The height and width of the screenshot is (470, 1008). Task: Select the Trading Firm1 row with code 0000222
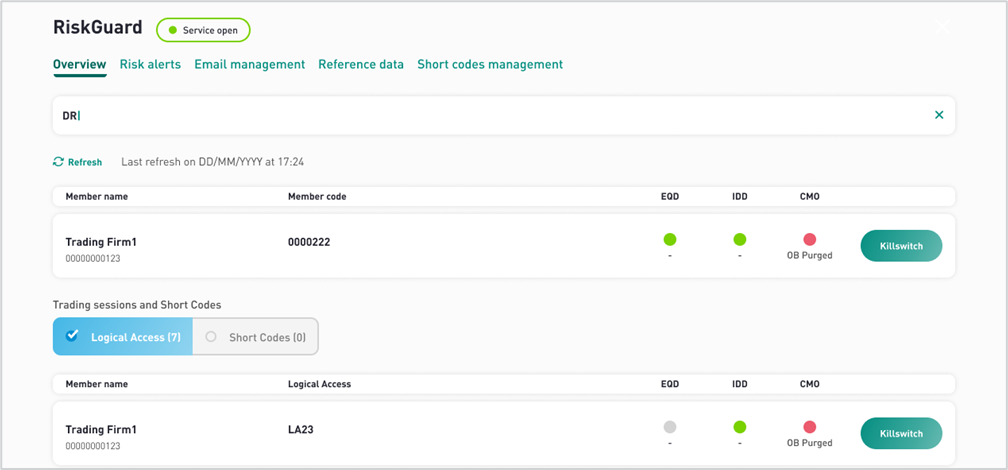[503, 246]
